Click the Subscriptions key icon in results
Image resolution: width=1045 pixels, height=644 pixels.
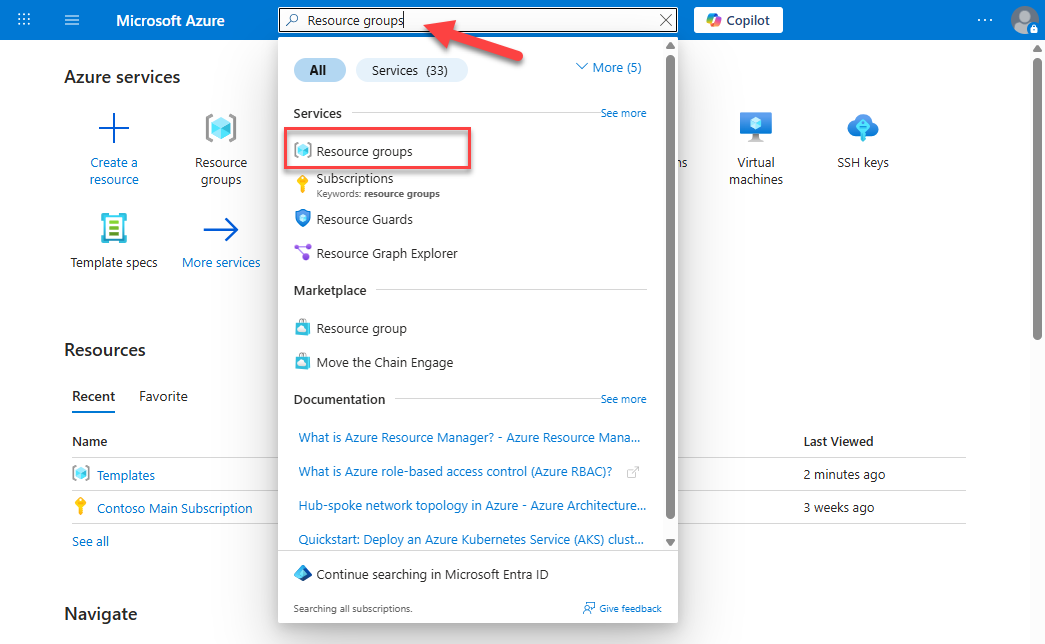coord(303,184)
